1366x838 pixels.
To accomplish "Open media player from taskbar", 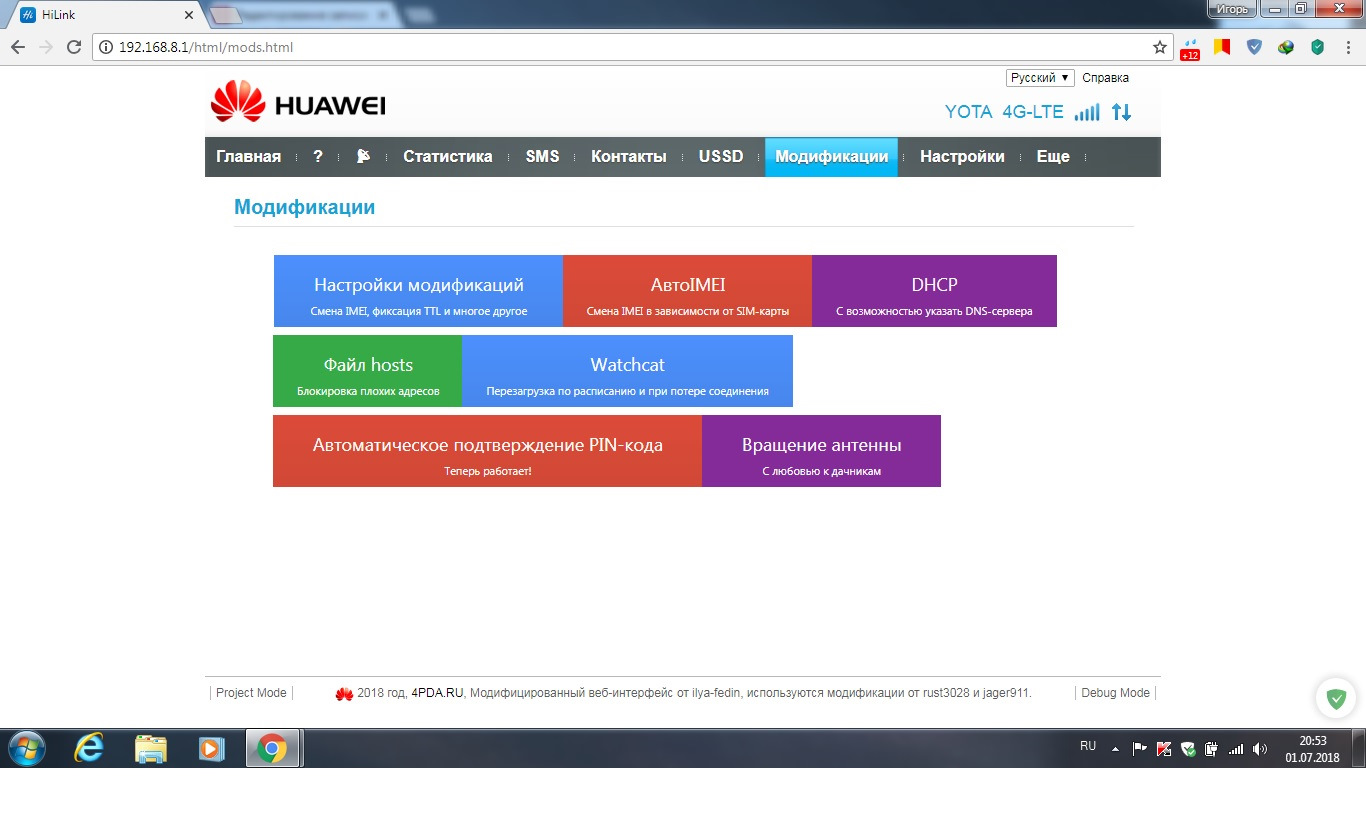I will (x=211, y=748).
